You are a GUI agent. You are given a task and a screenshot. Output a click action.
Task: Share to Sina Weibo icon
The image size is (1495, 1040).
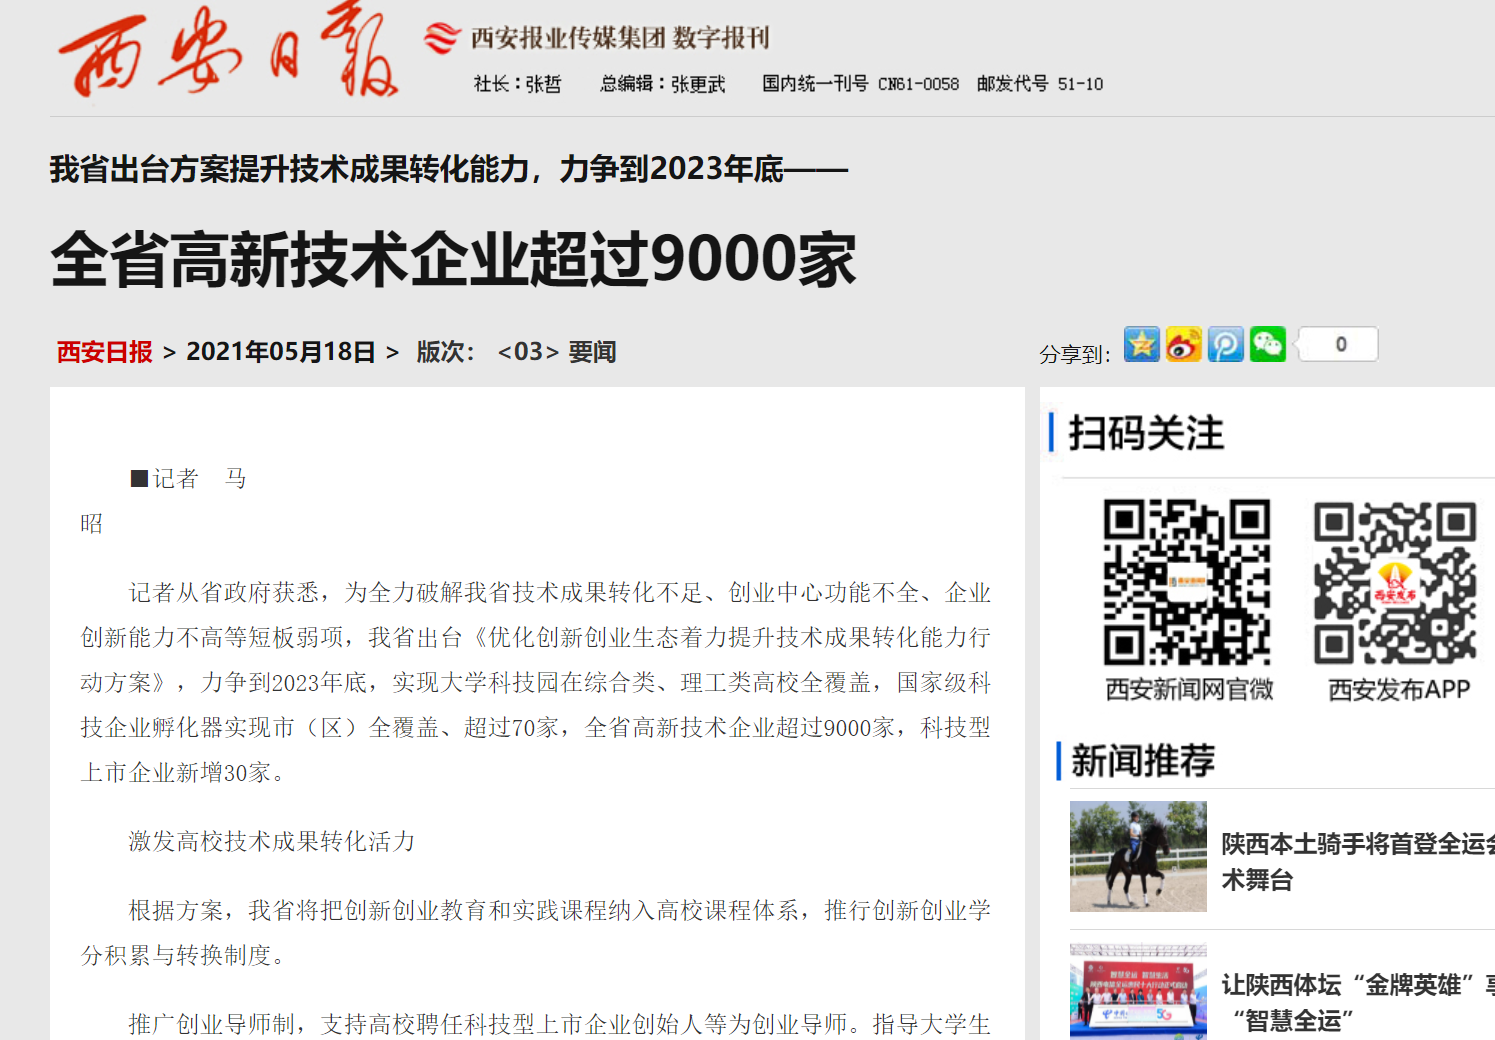(1183, 344)
